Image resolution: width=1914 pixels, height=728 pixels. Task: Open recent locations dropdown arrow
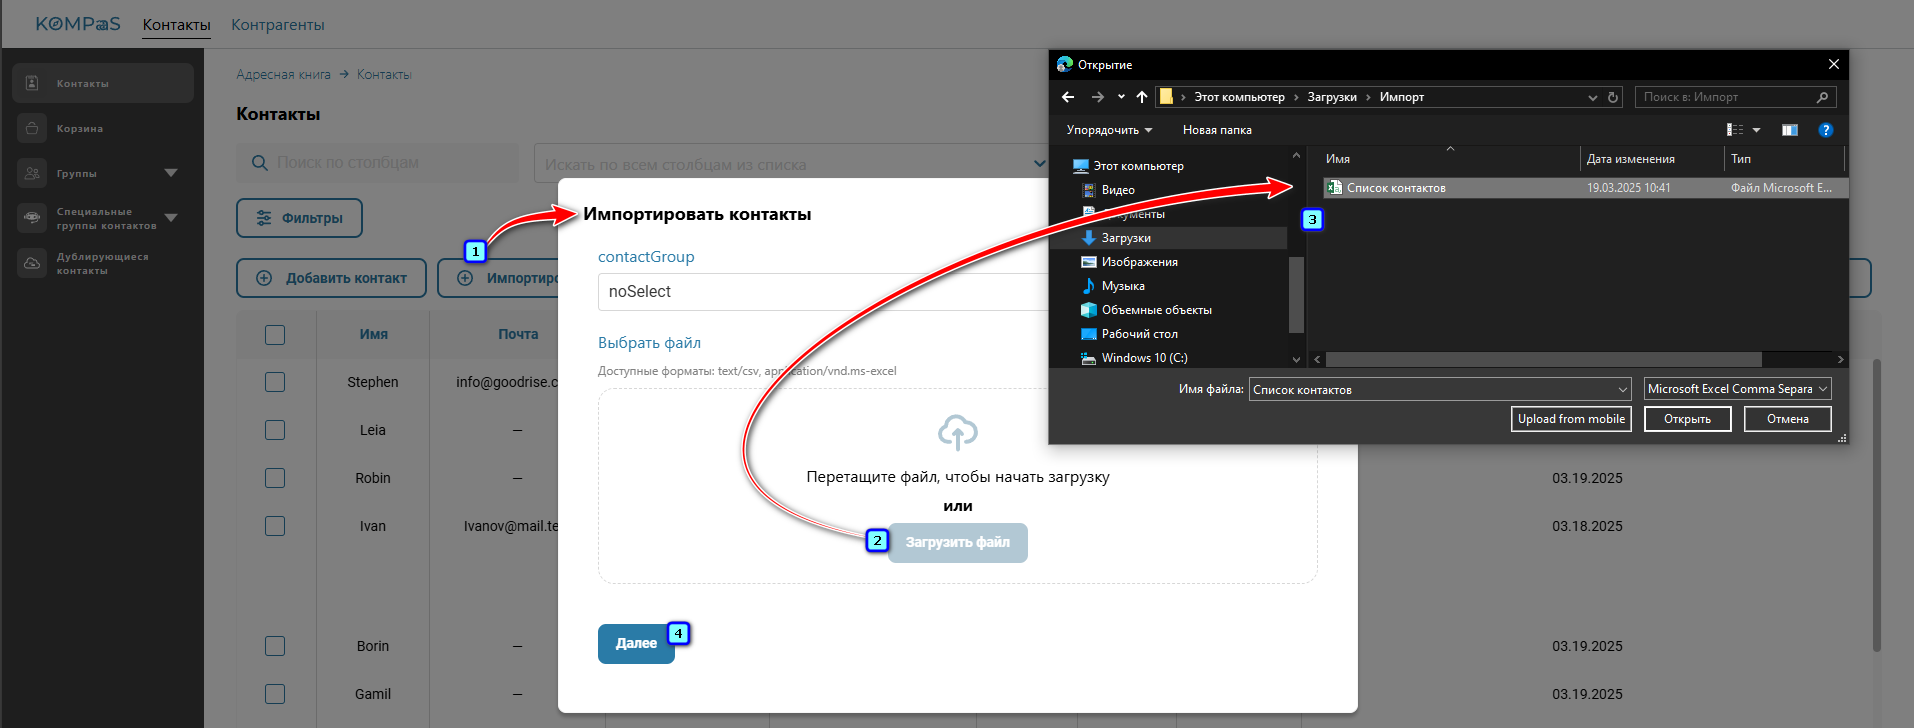pos(1121,97)
